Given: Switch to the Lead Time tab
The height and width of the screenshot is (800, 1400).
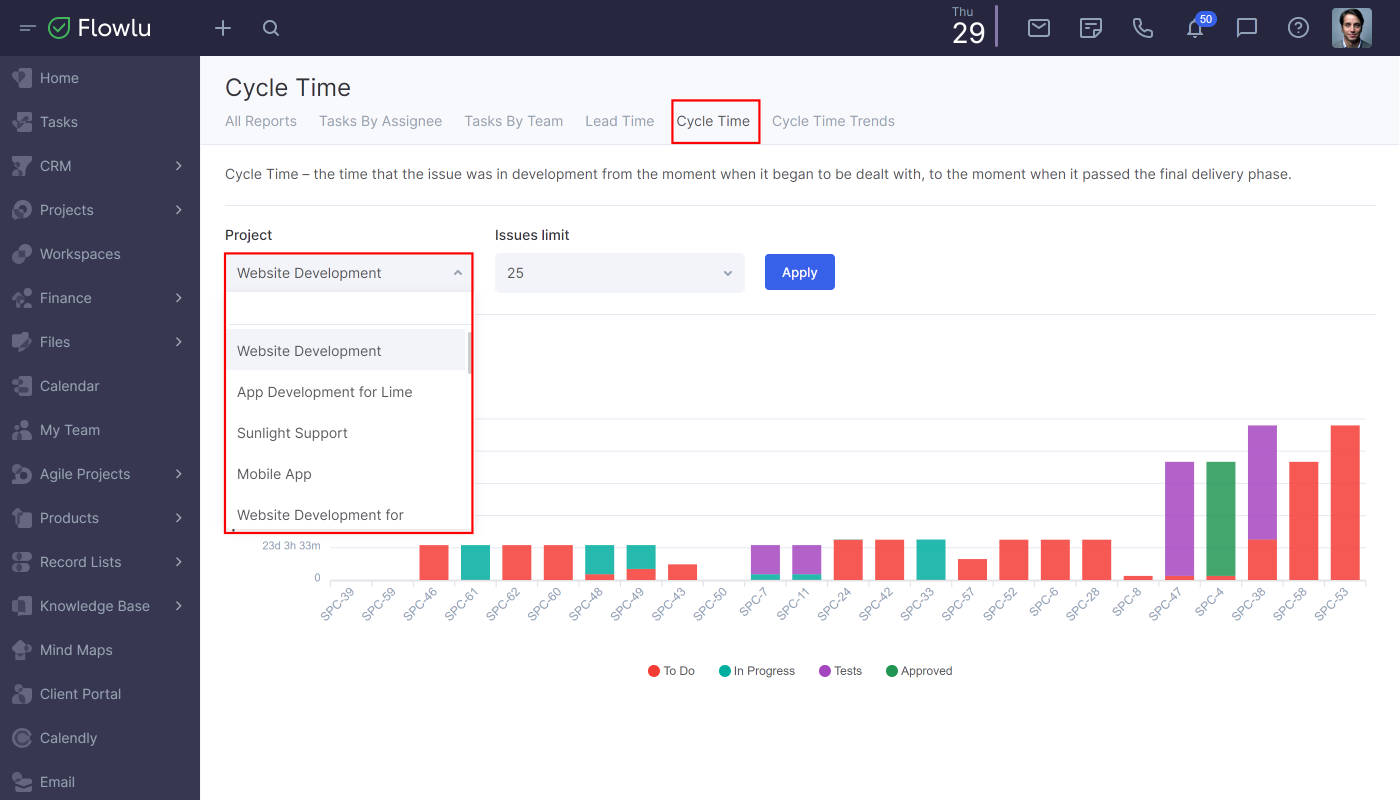Looking at the screenshot, I should pos(619,121).
